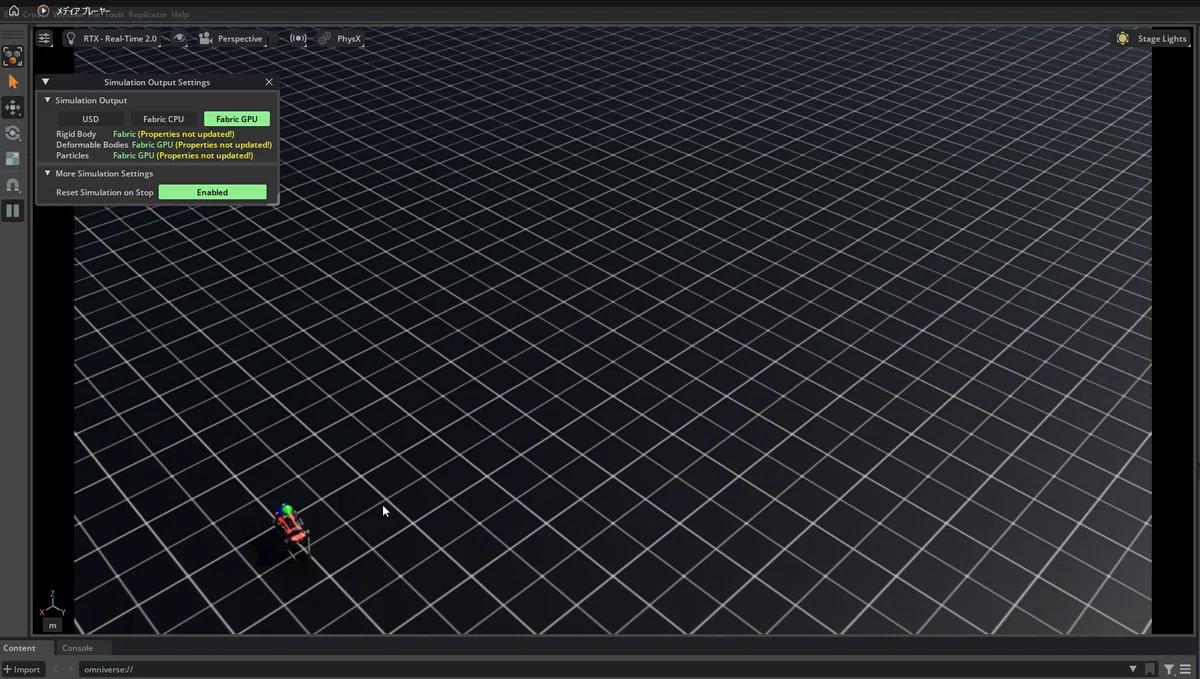Click the Rigid Body label
This screenshot has height=679, width=1200.
point(76,134)
